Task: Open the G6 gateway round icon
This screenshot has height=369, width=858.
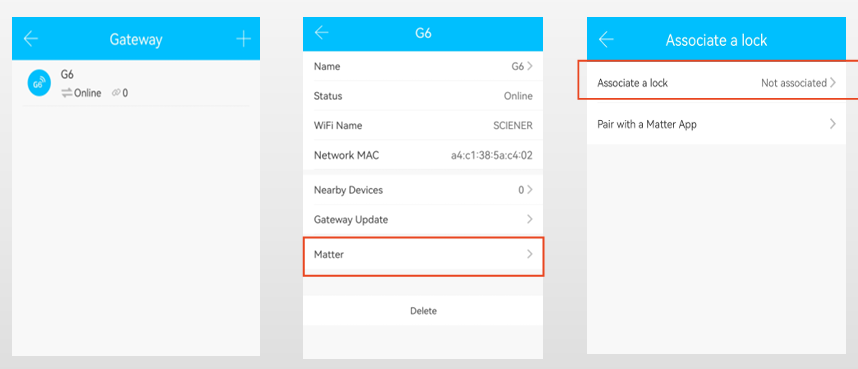Action: pos(39,84)
